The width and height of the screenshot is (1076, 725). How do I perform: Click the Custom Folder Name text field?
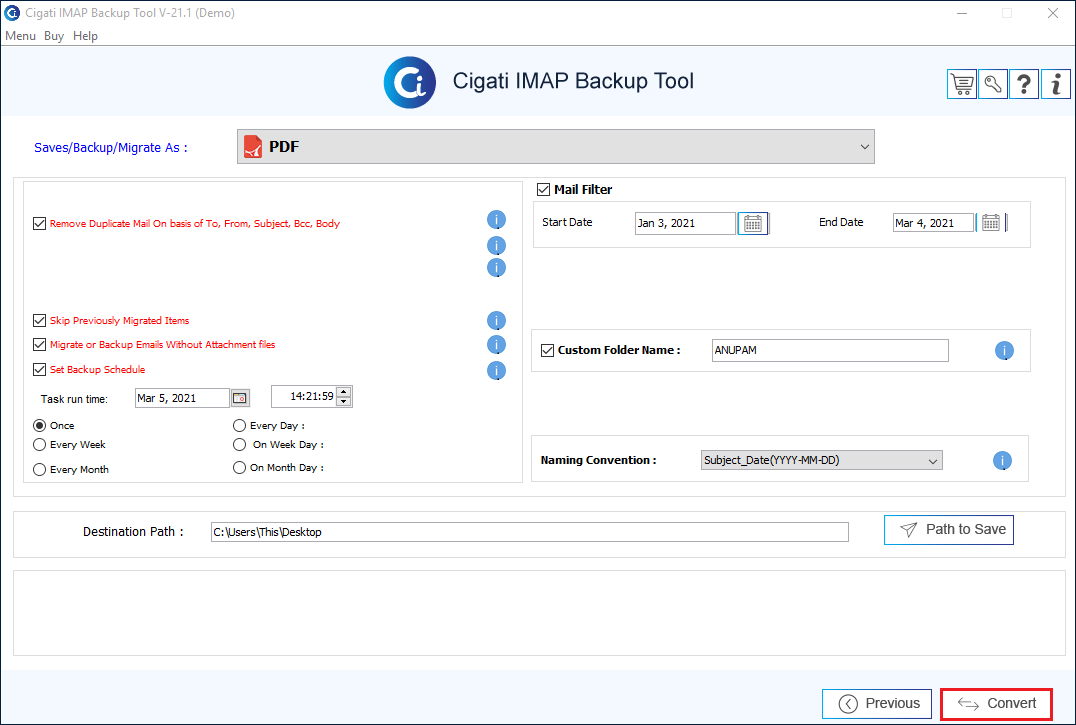point(830,350)
